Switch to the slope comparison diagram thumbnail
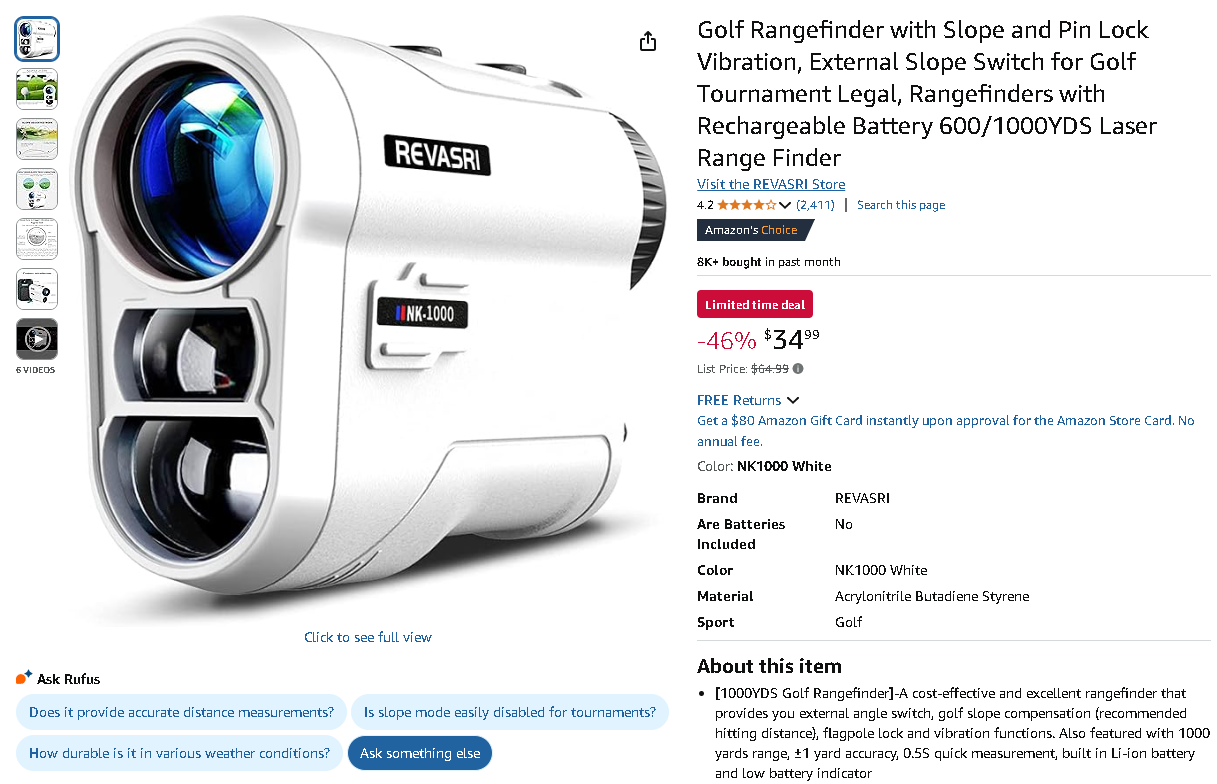The height and width of the screenshot is (784, 1217). click(37, 139)
